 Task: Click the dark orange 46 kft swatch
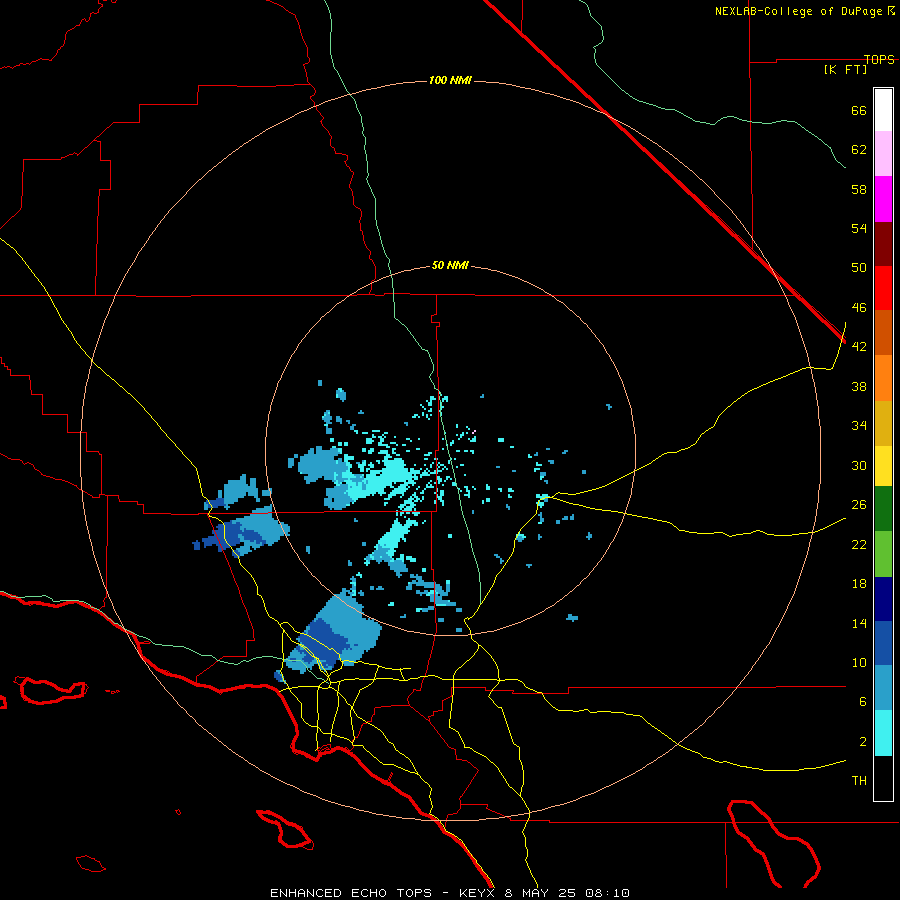click(883, 332)
